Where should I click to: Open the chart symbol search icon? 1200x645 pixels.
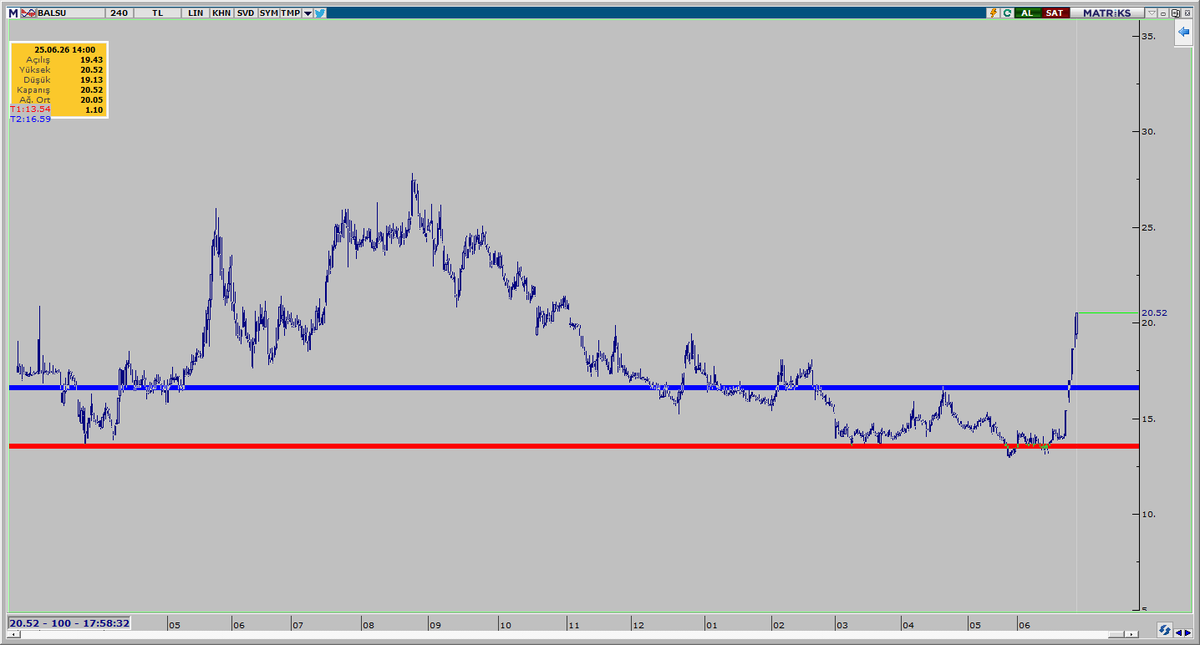(26, 13)
